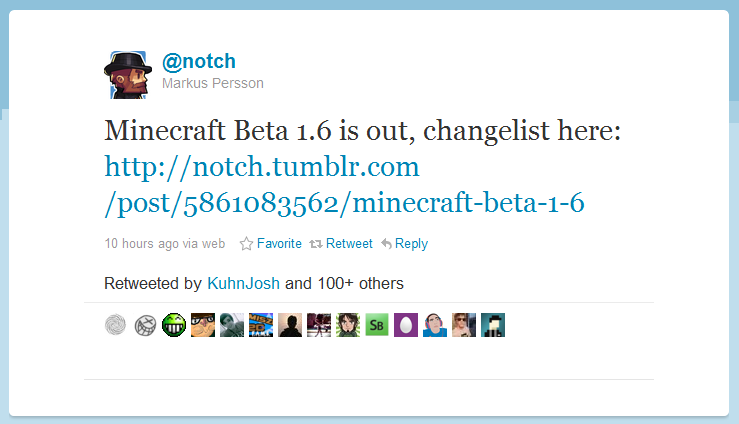
Task: Click the green 'SB' retweeter avatar
Action: 377,325
